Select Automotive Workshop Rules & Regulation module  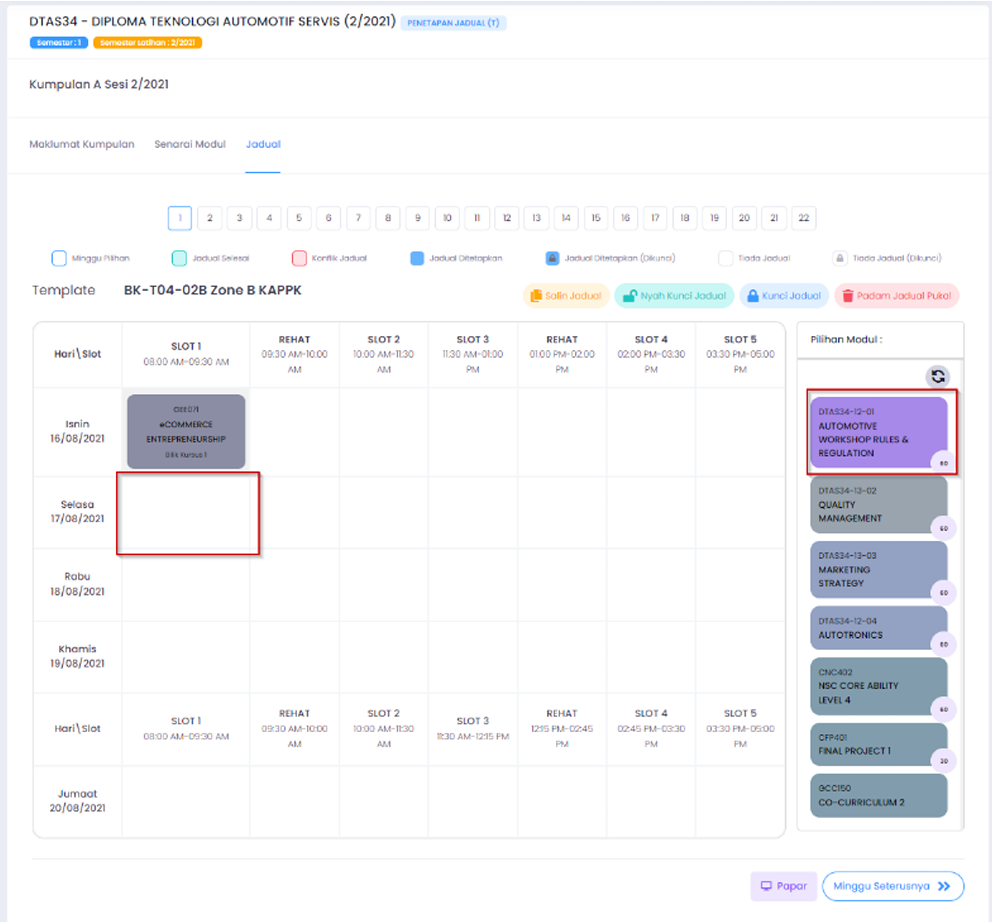click(x=877, y=434)
